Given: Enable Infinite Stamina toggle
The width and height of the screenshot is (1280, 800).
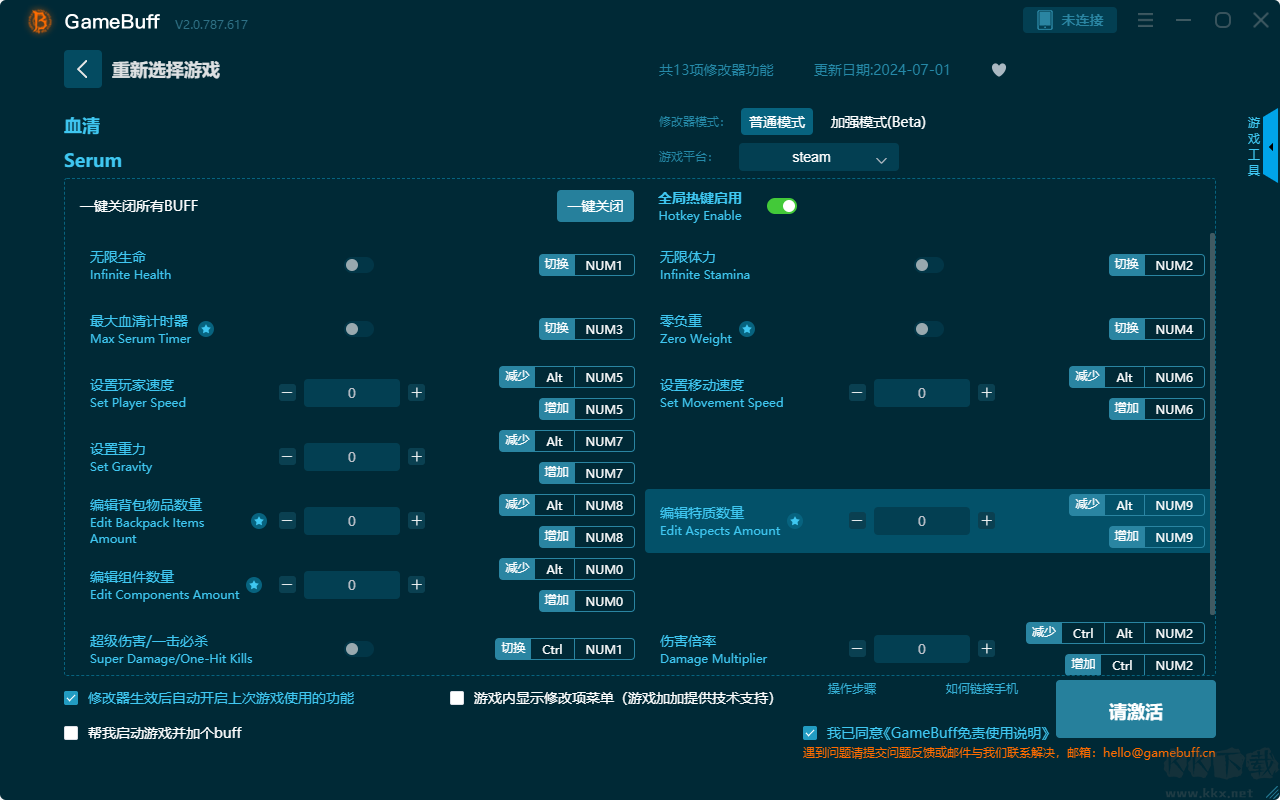Looking at the screenshot, I should coord(929,265).
